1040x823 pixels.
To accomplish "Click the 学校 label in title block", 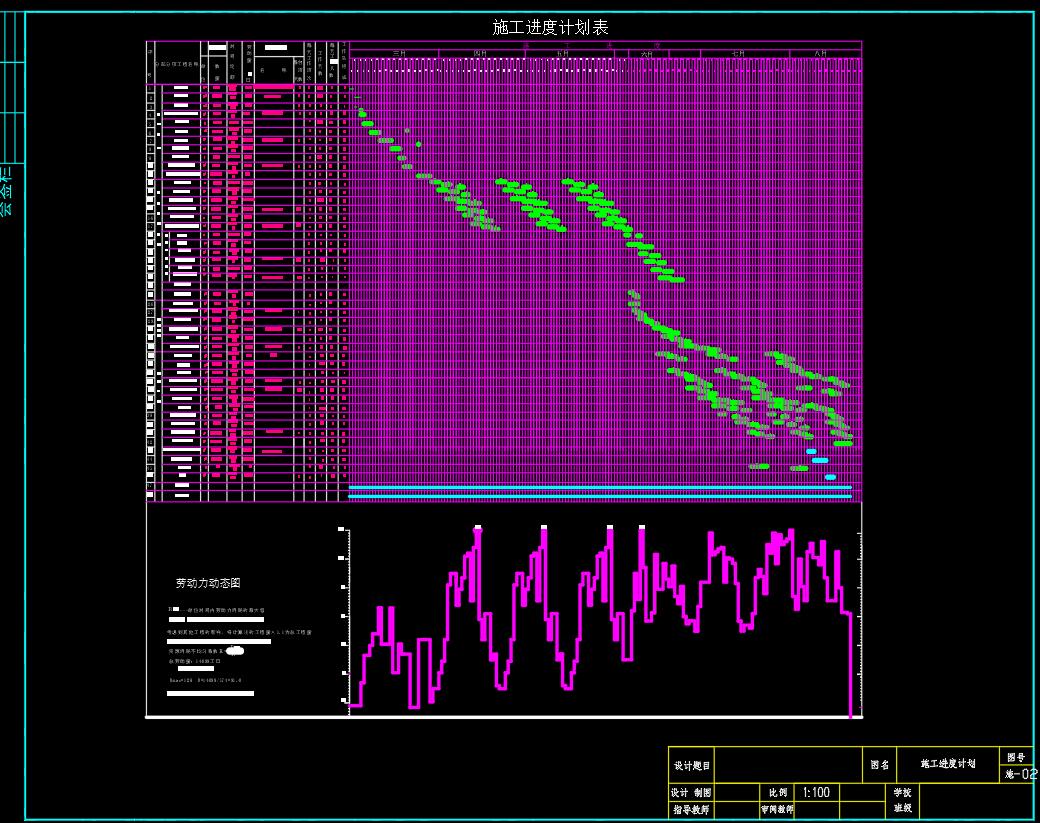I will tap(901, 792).
